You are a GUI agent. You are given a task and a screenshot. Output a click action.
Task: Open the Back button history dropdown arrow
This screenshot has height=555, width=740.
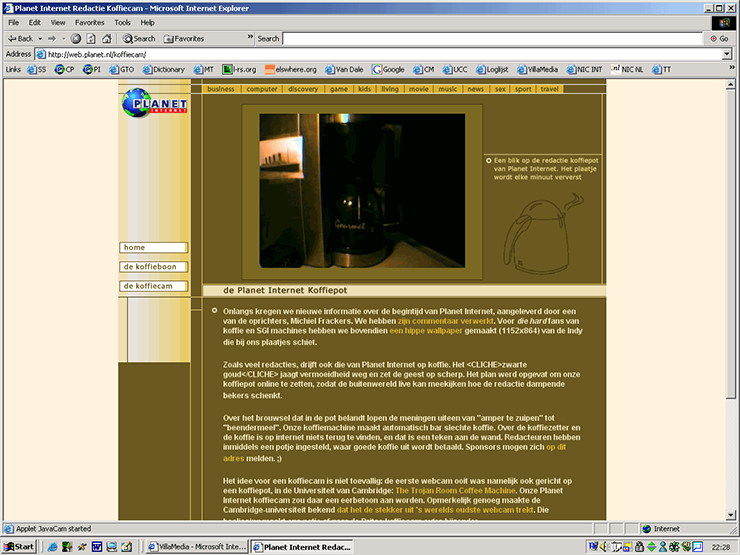click(x=38, y=38)
